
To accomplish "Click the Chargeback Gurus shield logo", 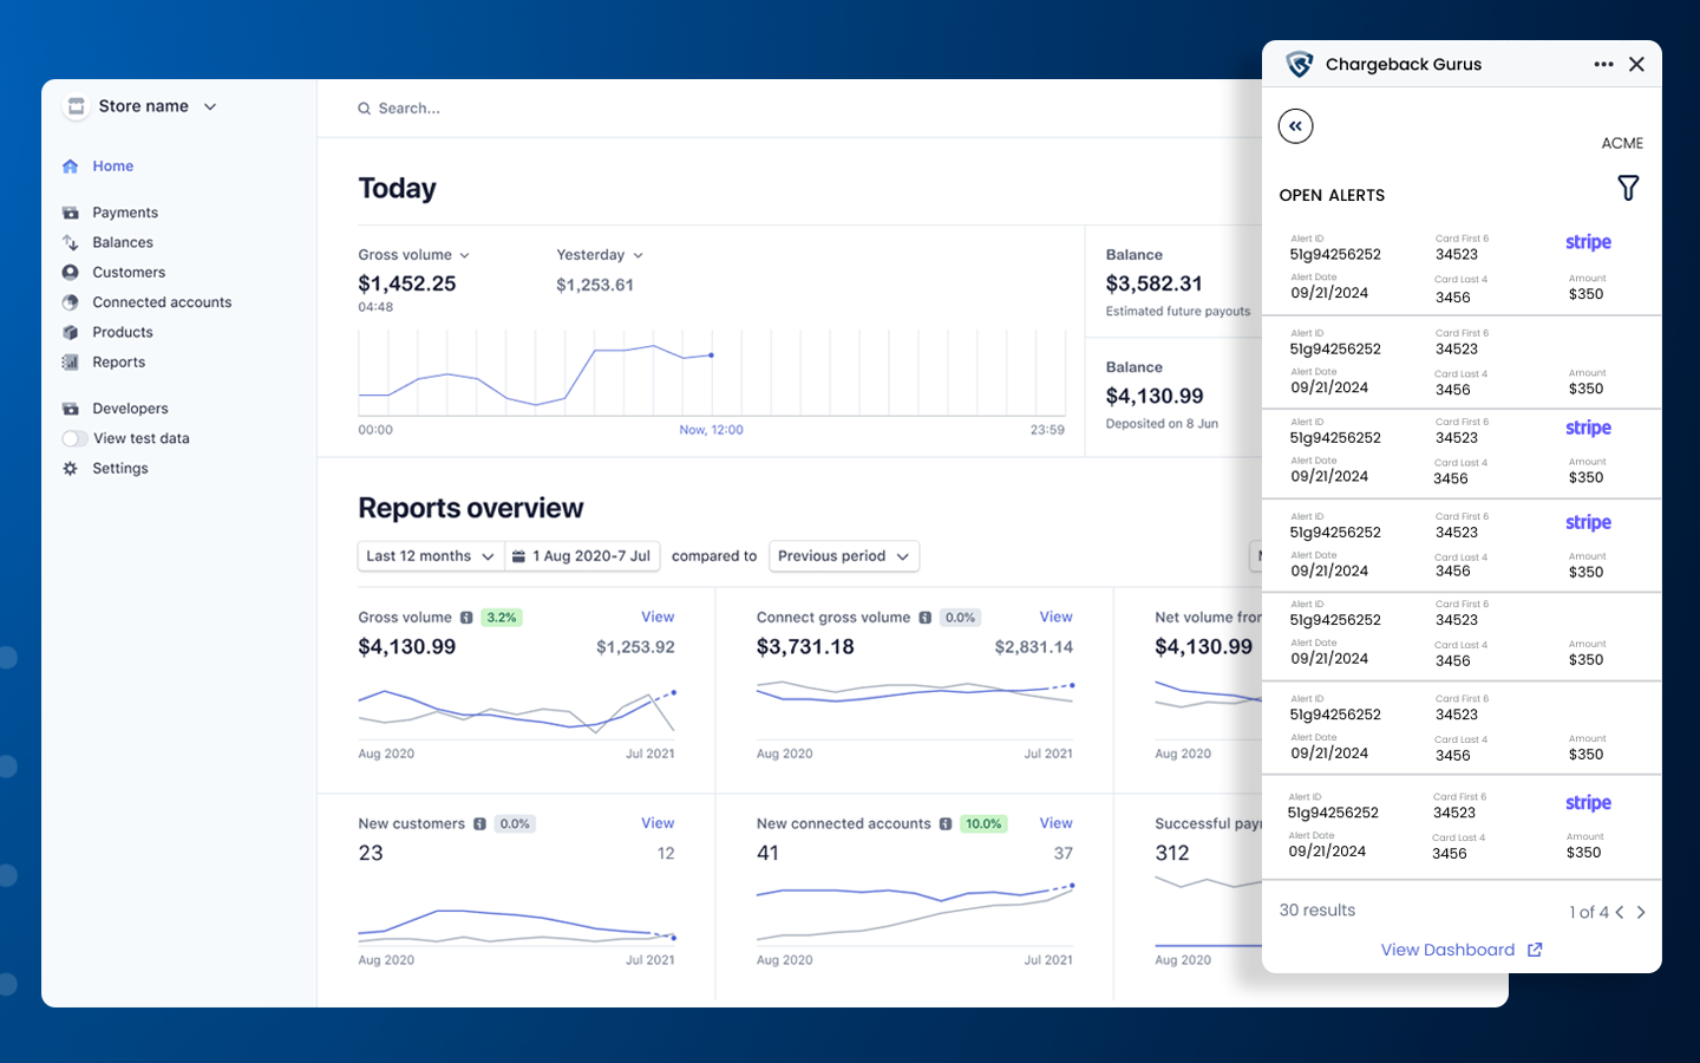I will pos(1299,63).
